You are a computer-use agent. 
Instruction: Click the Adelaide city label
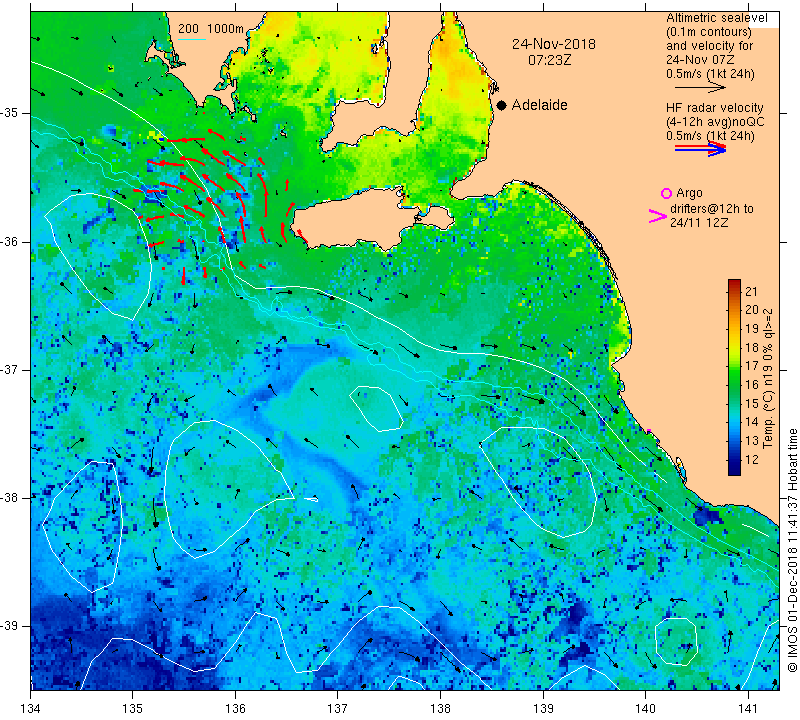click(539, 105)
